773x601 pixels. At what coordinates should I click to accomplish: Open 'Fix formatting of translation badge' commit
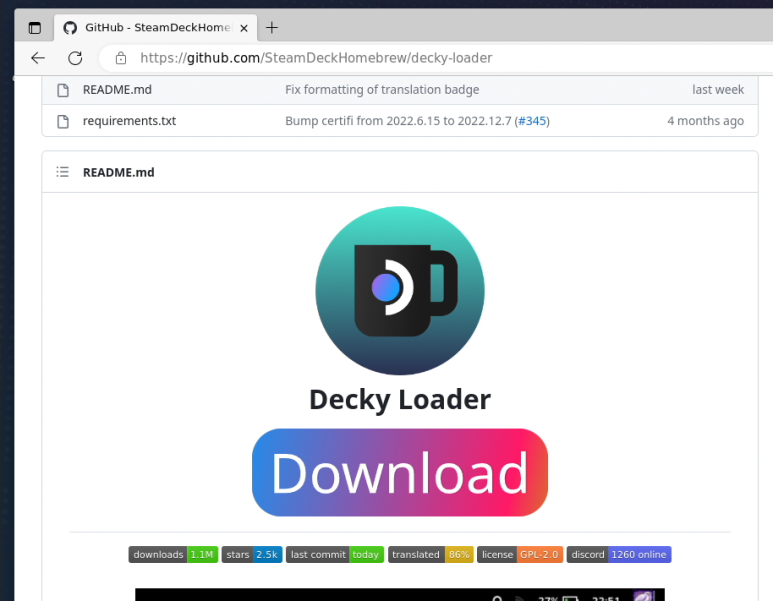[x=382, y=90]
